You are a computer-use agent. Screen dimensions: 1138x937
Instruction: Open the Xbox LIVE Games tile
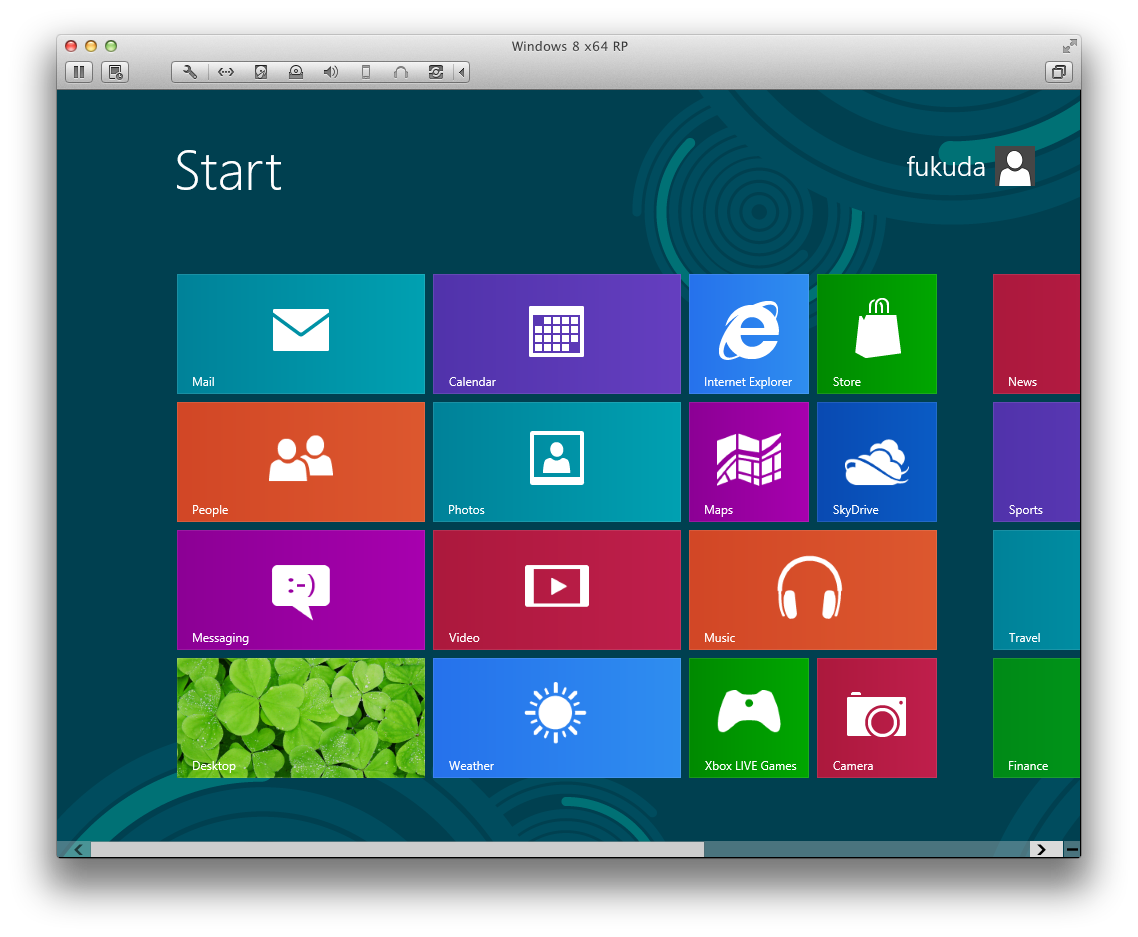749,718
